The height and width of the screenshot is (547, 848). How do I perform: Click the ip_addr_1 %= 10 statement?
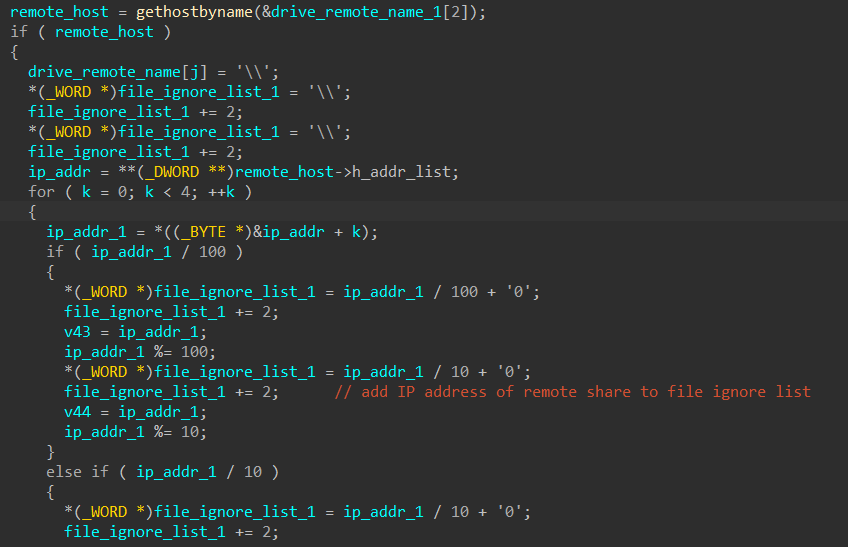pyautogui.click(x=136, y=432)
